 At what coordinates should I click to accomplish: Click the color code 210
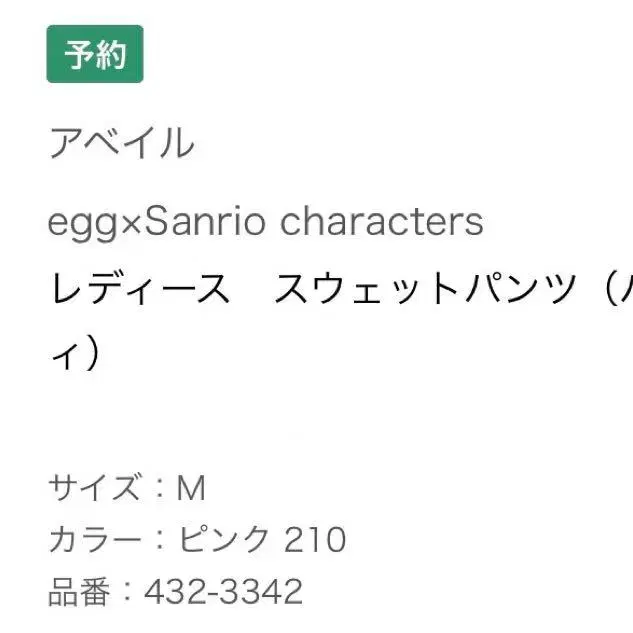(315, 540)
